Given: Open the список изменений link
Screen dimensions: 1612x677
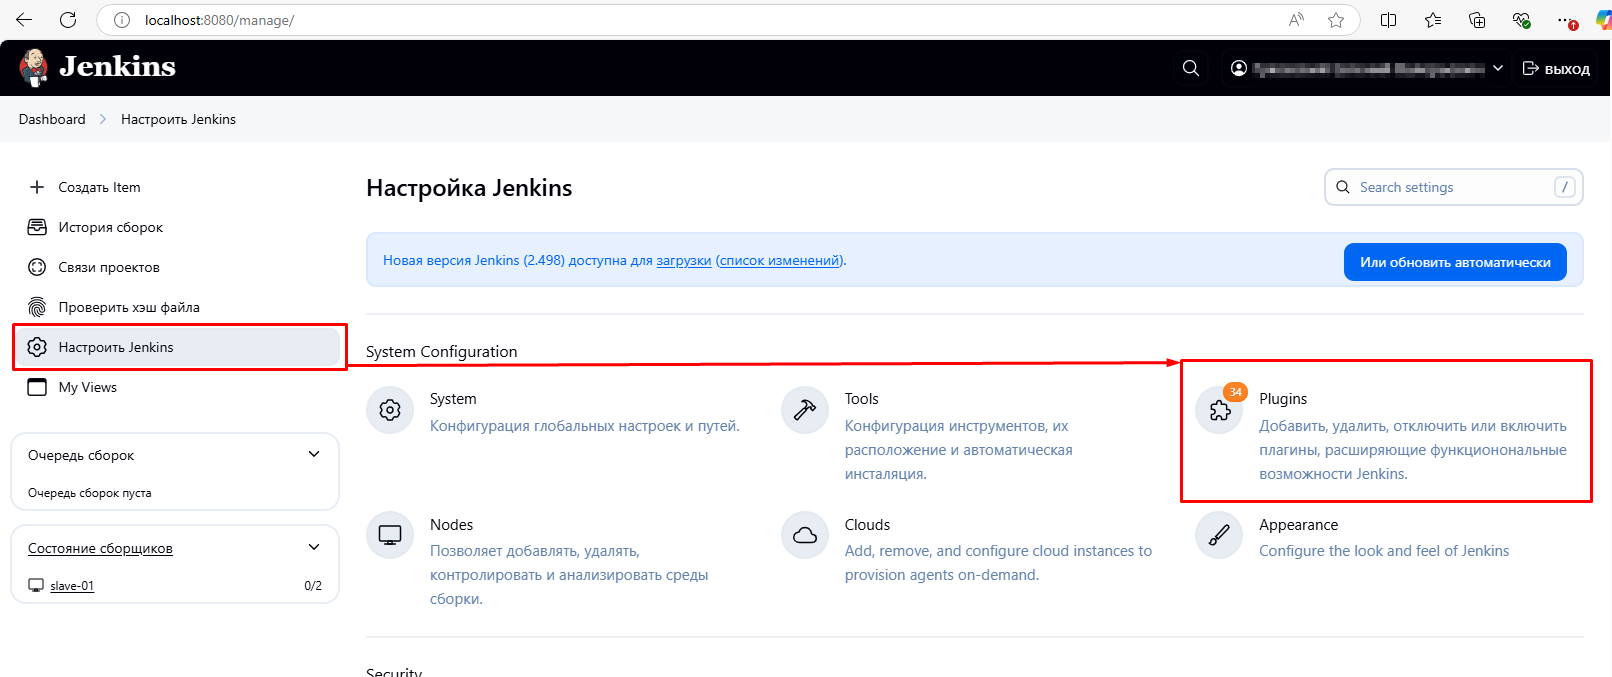Looking at the screenshot, I should click(x=780, y=260).
